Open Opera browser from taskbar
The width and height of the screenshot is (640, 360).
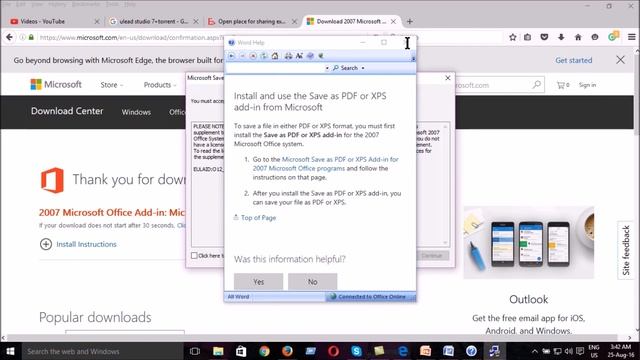pos(333,351)
